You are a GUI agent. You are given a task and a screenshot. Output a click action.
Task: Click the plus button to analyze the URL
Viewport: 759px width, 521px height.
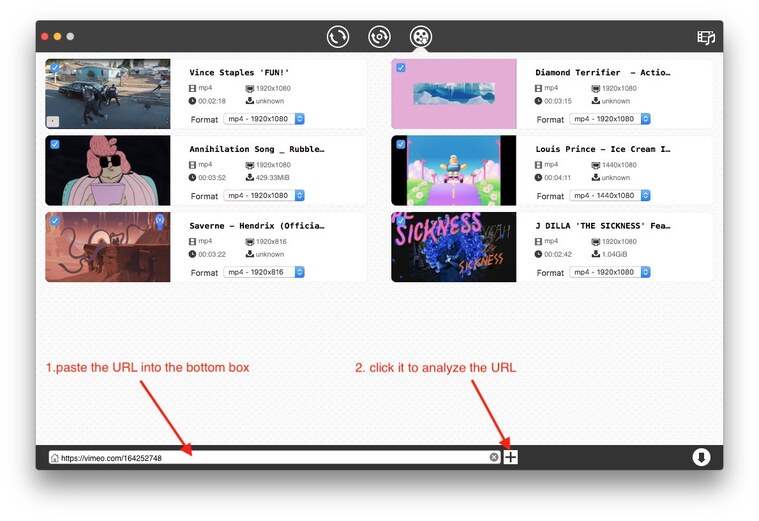click(511, 457)
